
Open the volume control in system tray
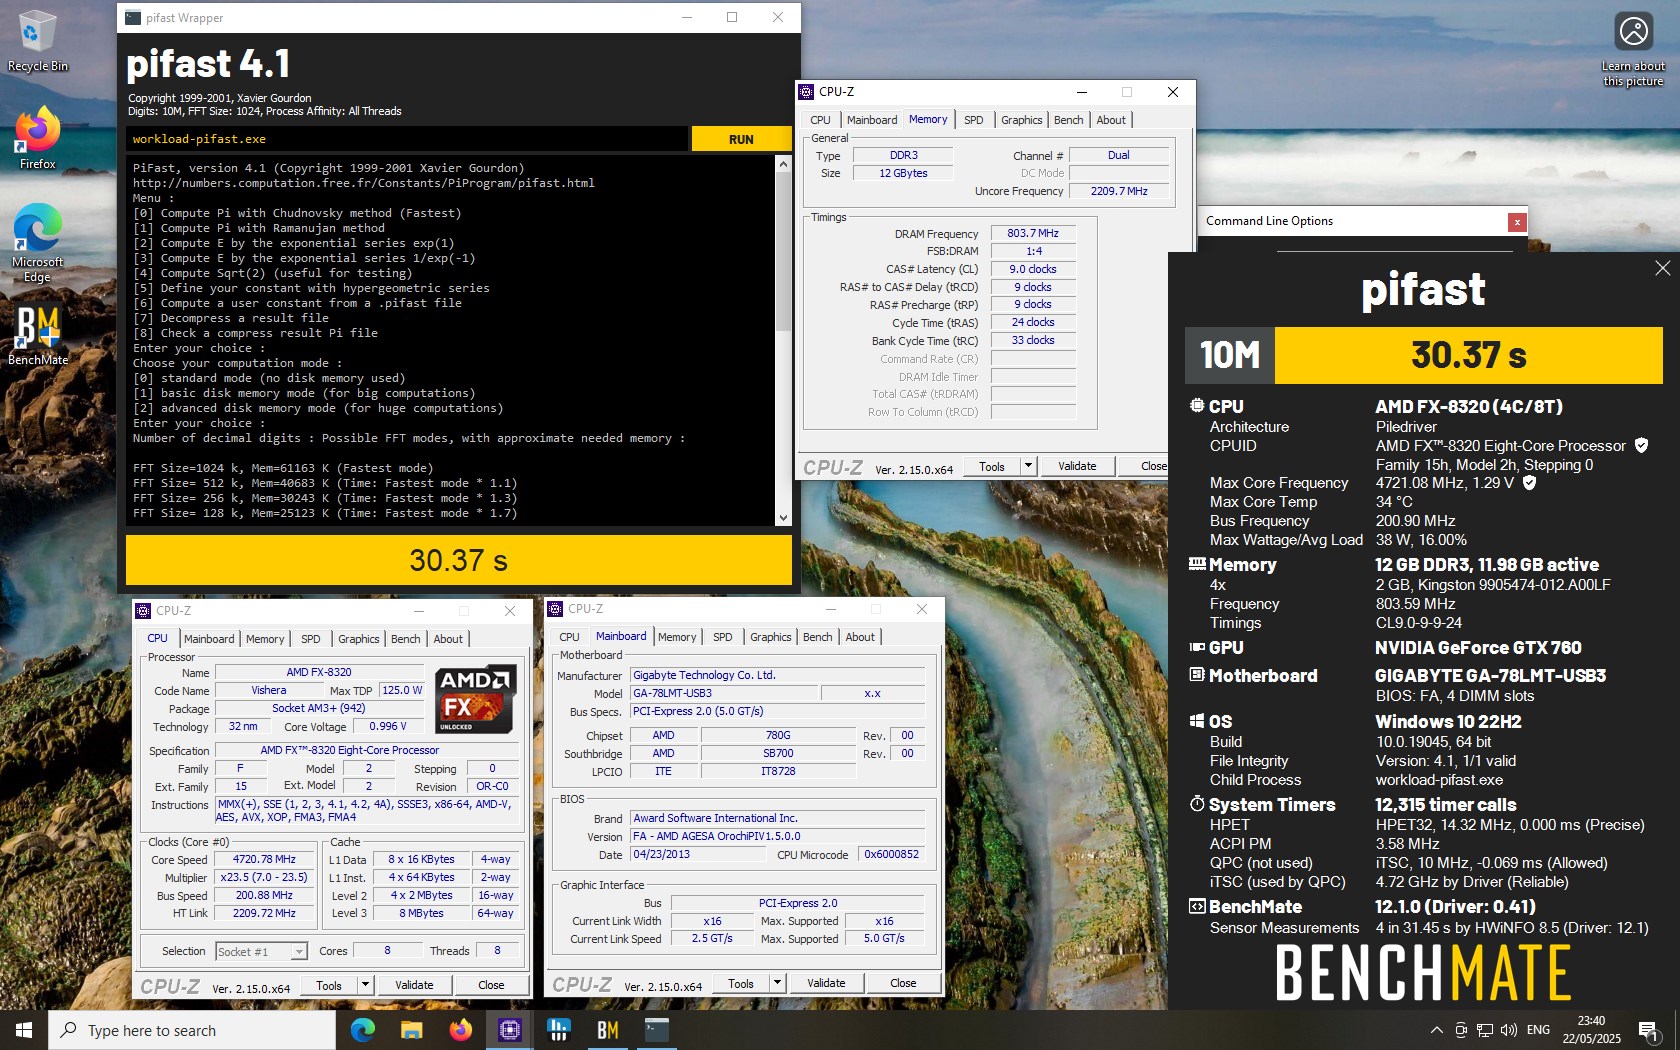(x=1509, y=1030)
